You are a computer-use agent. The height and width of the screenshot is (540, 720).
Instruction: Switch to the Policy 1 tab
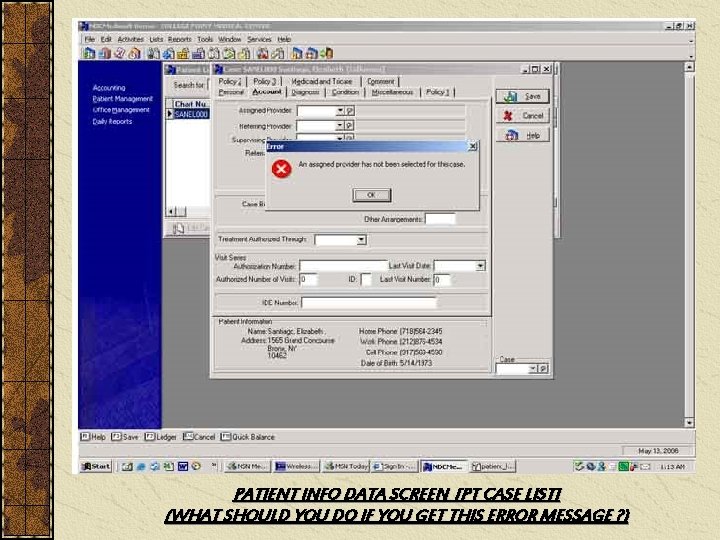point(438,92)
